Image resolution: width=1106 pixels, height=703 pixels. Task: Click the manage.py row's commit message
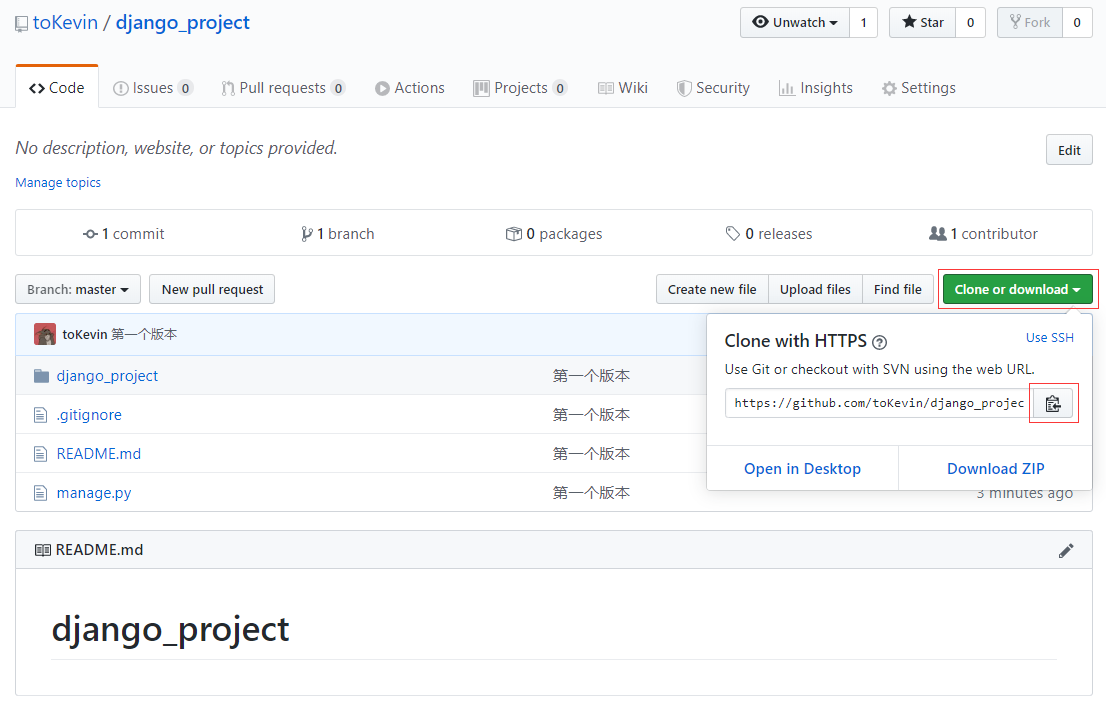pyautogui.click(x=591, y=493)
